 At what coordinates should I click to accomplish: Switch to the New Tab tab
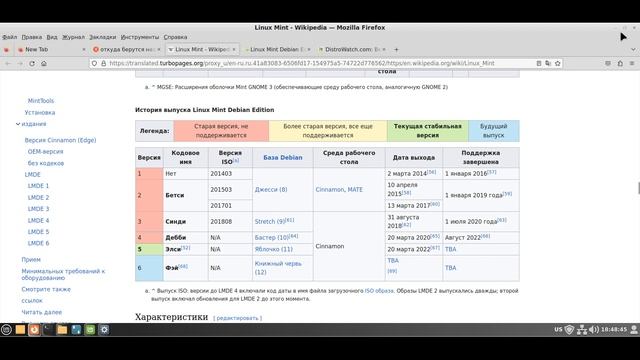[51, 49]
